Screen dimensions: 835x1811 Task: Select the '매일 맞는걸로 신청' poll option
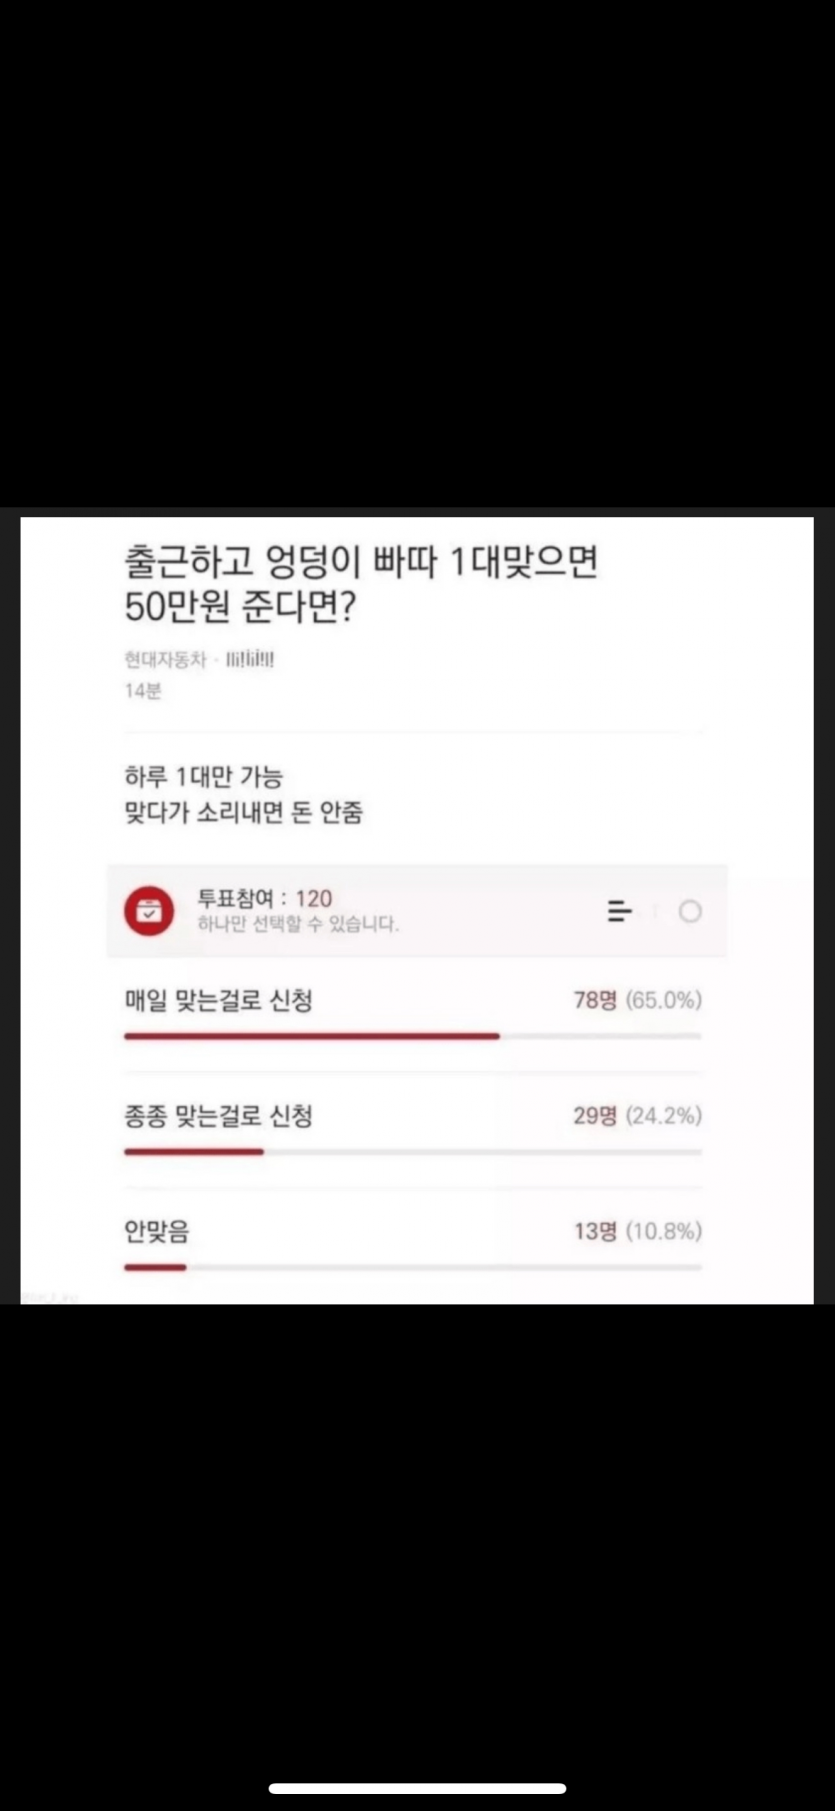(x=218, y=1000)
